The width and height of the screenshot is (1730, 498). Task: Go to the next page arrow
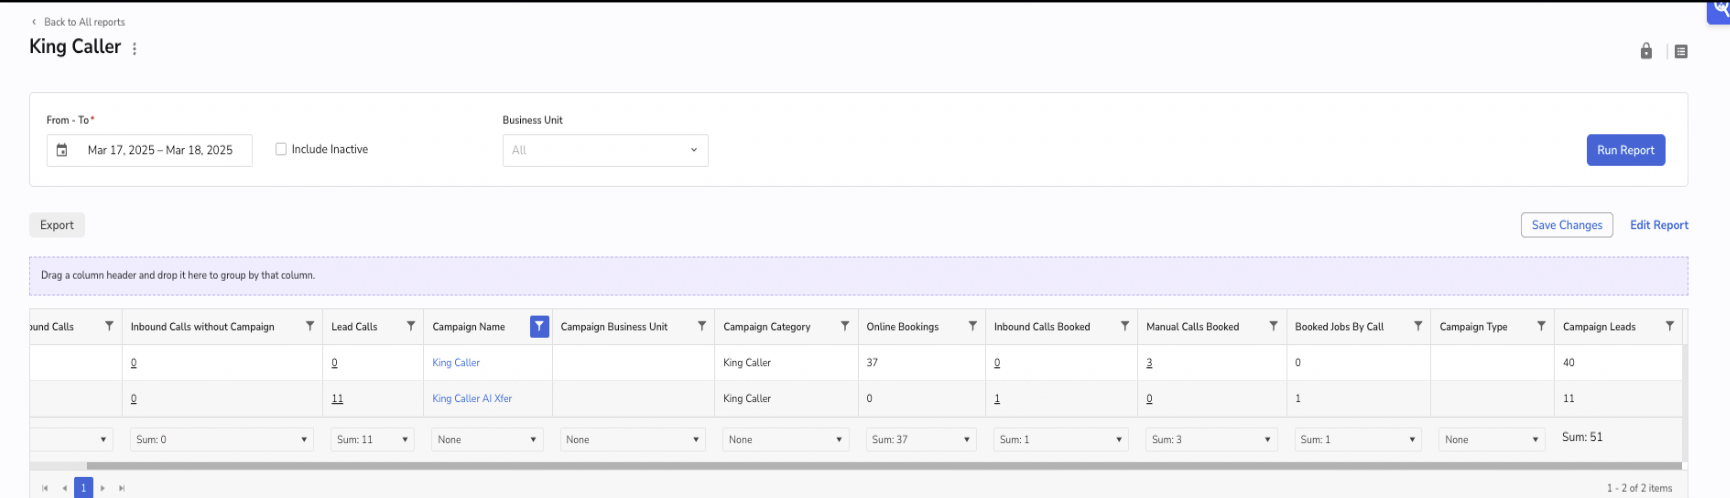click(102, 488)
